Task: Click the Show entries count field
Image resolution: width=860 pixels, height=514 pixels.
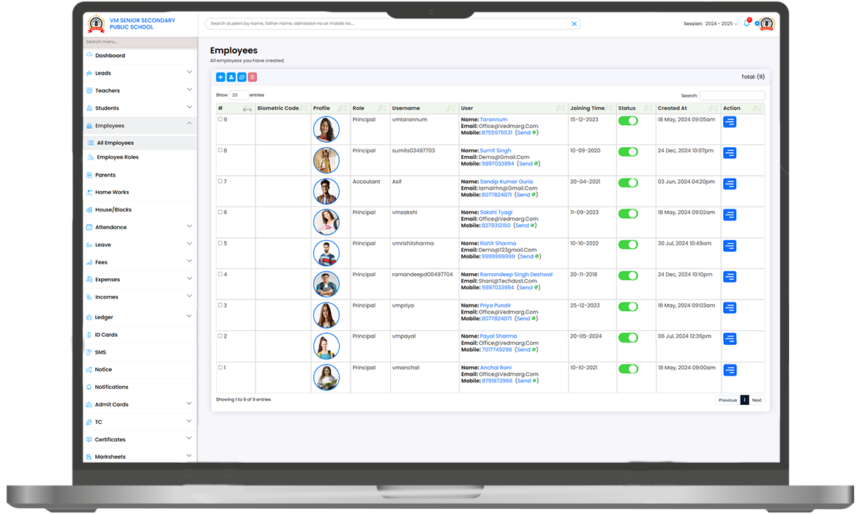Action: [239, 95]
